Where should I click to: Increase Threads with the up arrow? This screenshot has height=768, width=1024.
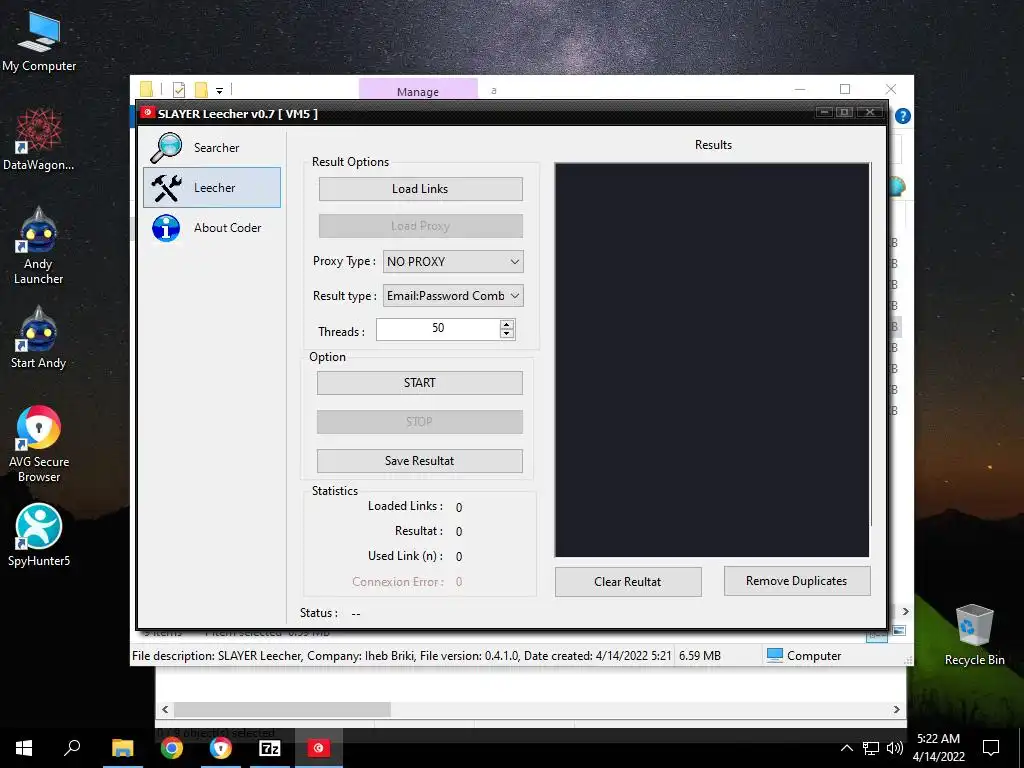click(x=507, y=324)
